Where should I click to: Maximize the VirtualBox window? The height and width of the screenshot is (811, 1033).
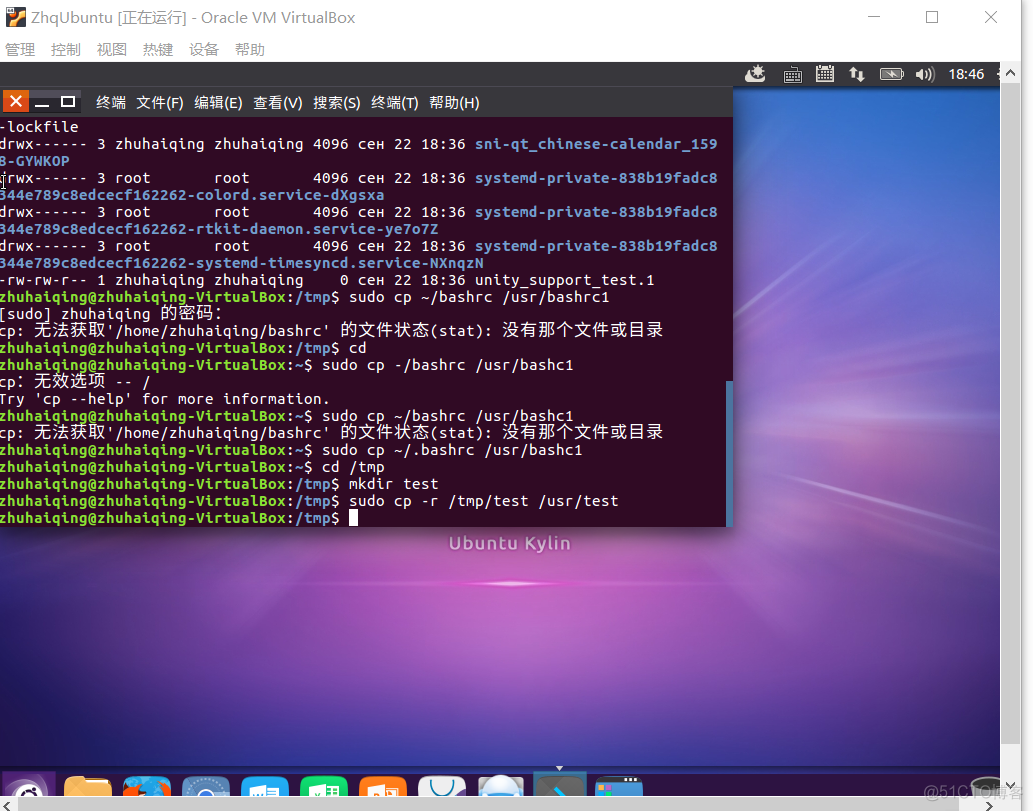(x=932, y=17)
